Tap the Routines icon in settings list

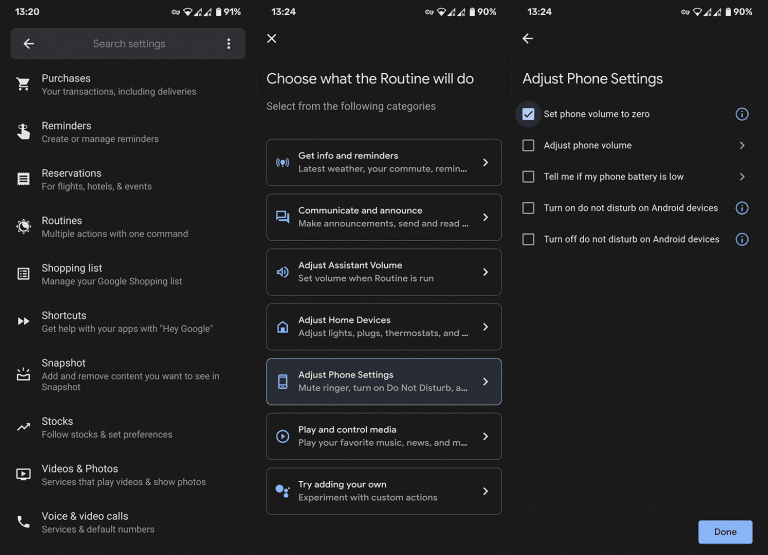point(23,227)
